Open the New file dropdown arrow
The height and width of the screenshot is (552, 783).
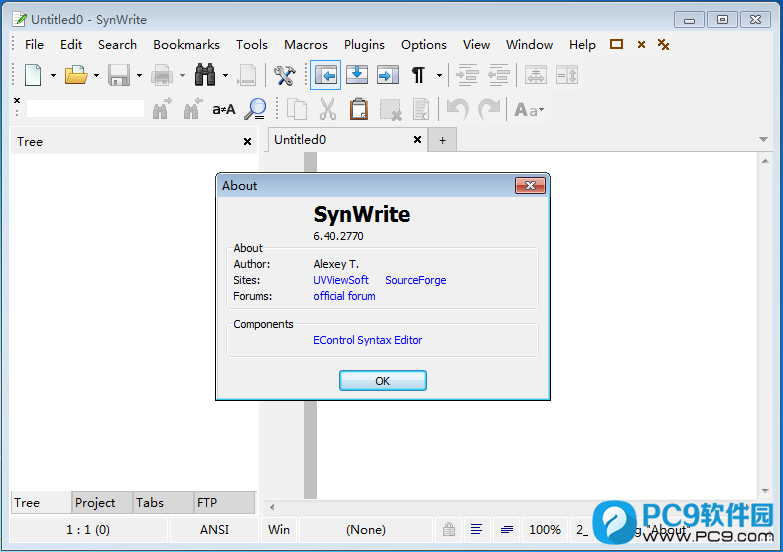coord(53,75)
